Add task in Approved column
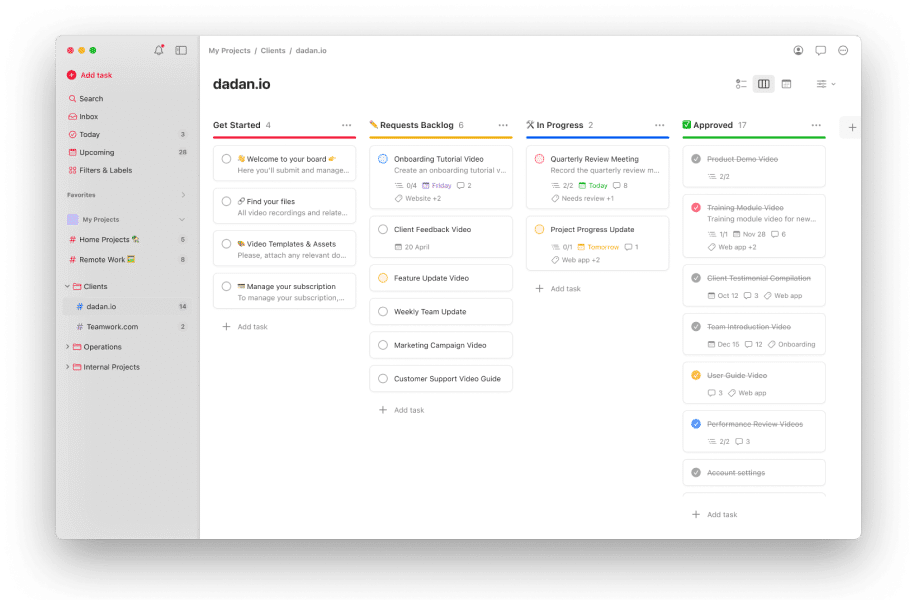 715,515
